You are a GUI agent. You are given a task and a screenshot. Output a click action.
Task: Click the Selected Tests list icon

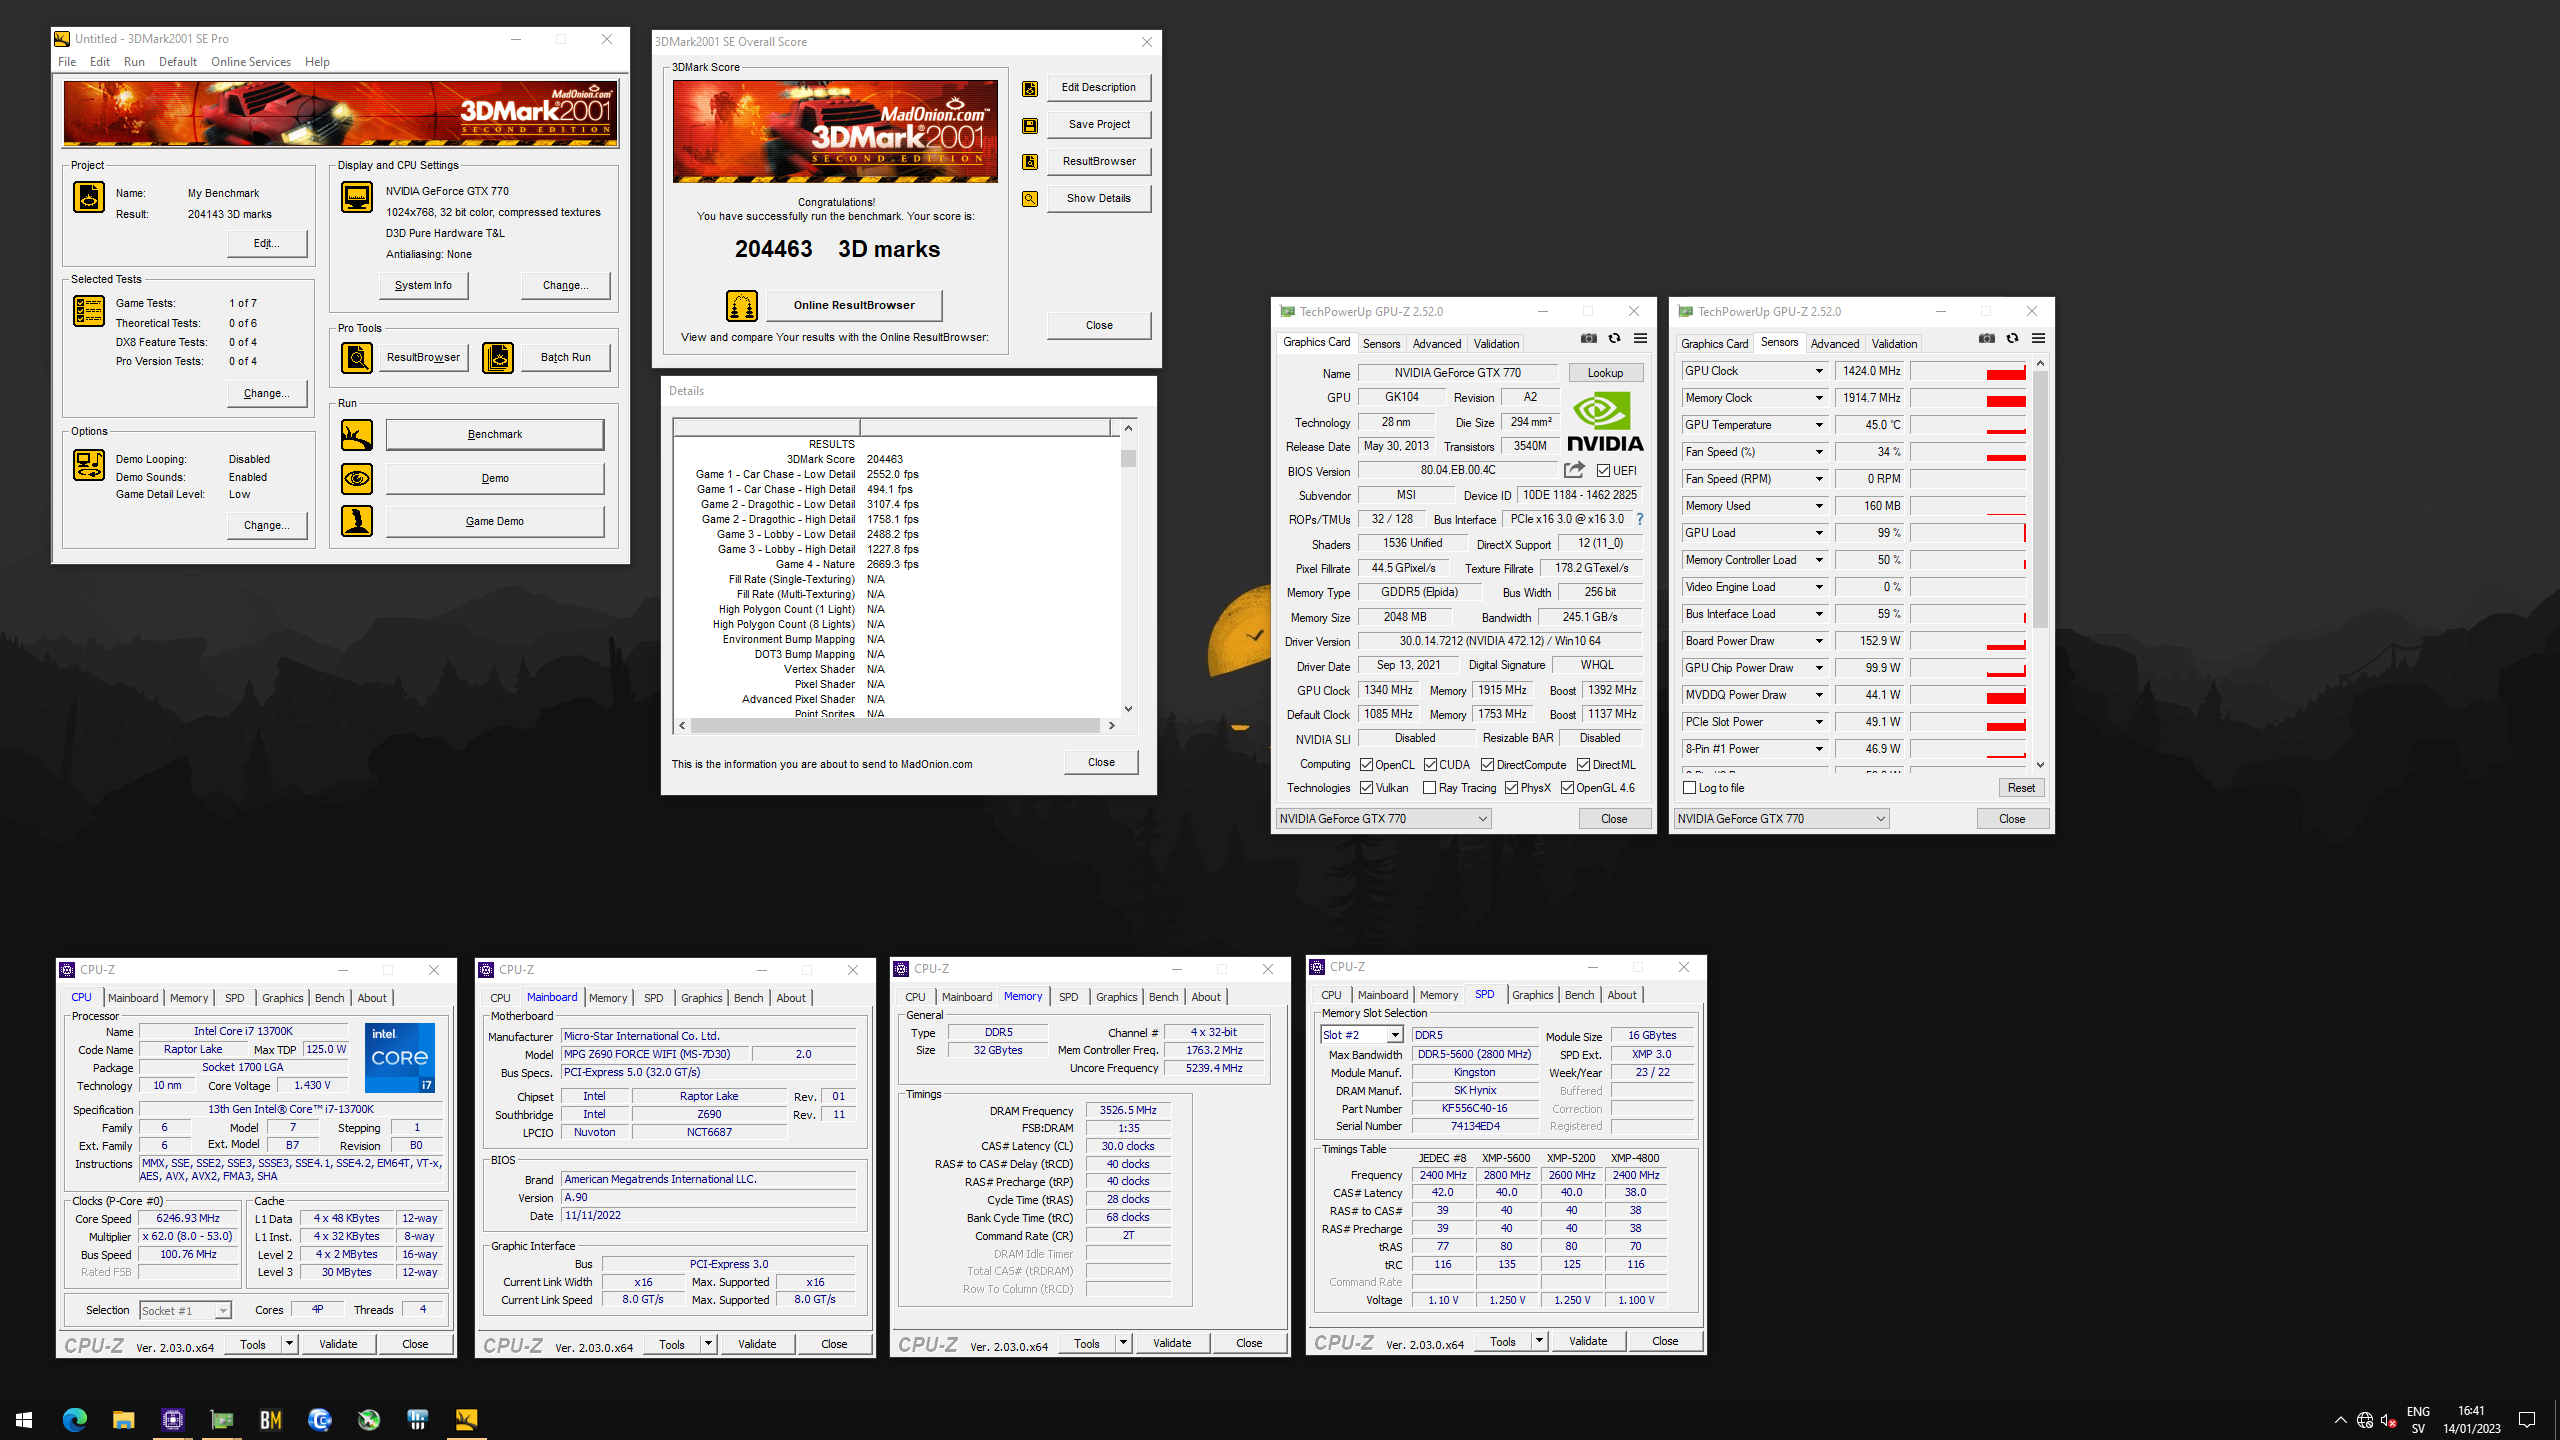click(89, 311)
